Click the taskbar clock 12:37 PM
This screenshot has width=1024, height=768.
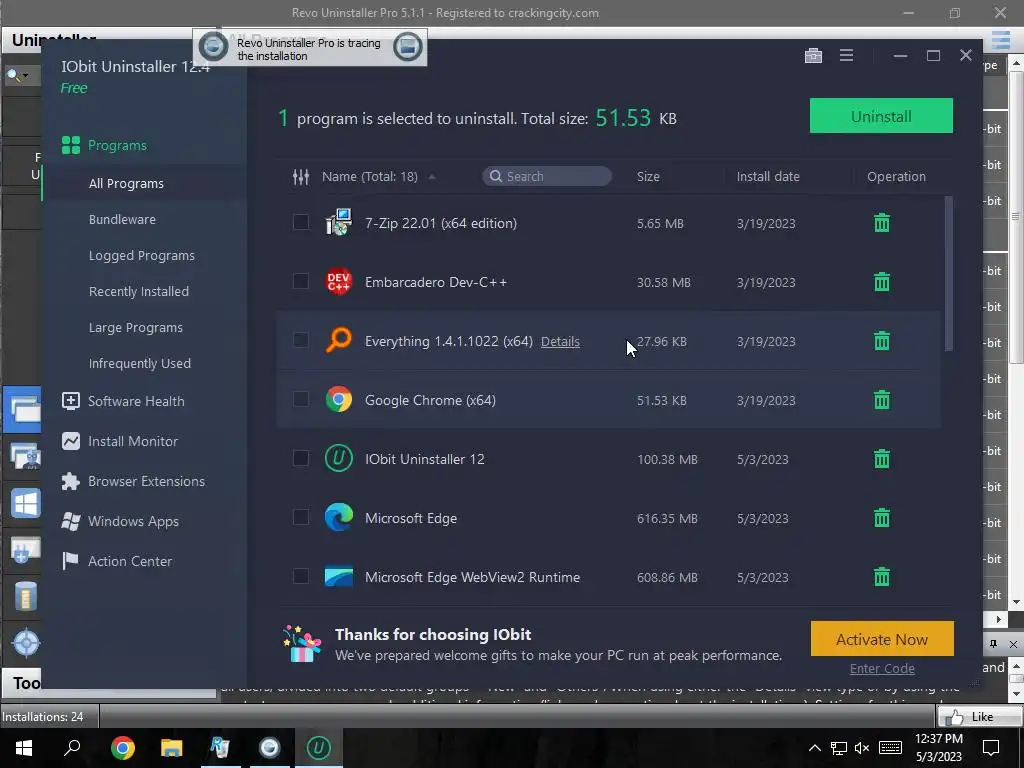[938, 739]
